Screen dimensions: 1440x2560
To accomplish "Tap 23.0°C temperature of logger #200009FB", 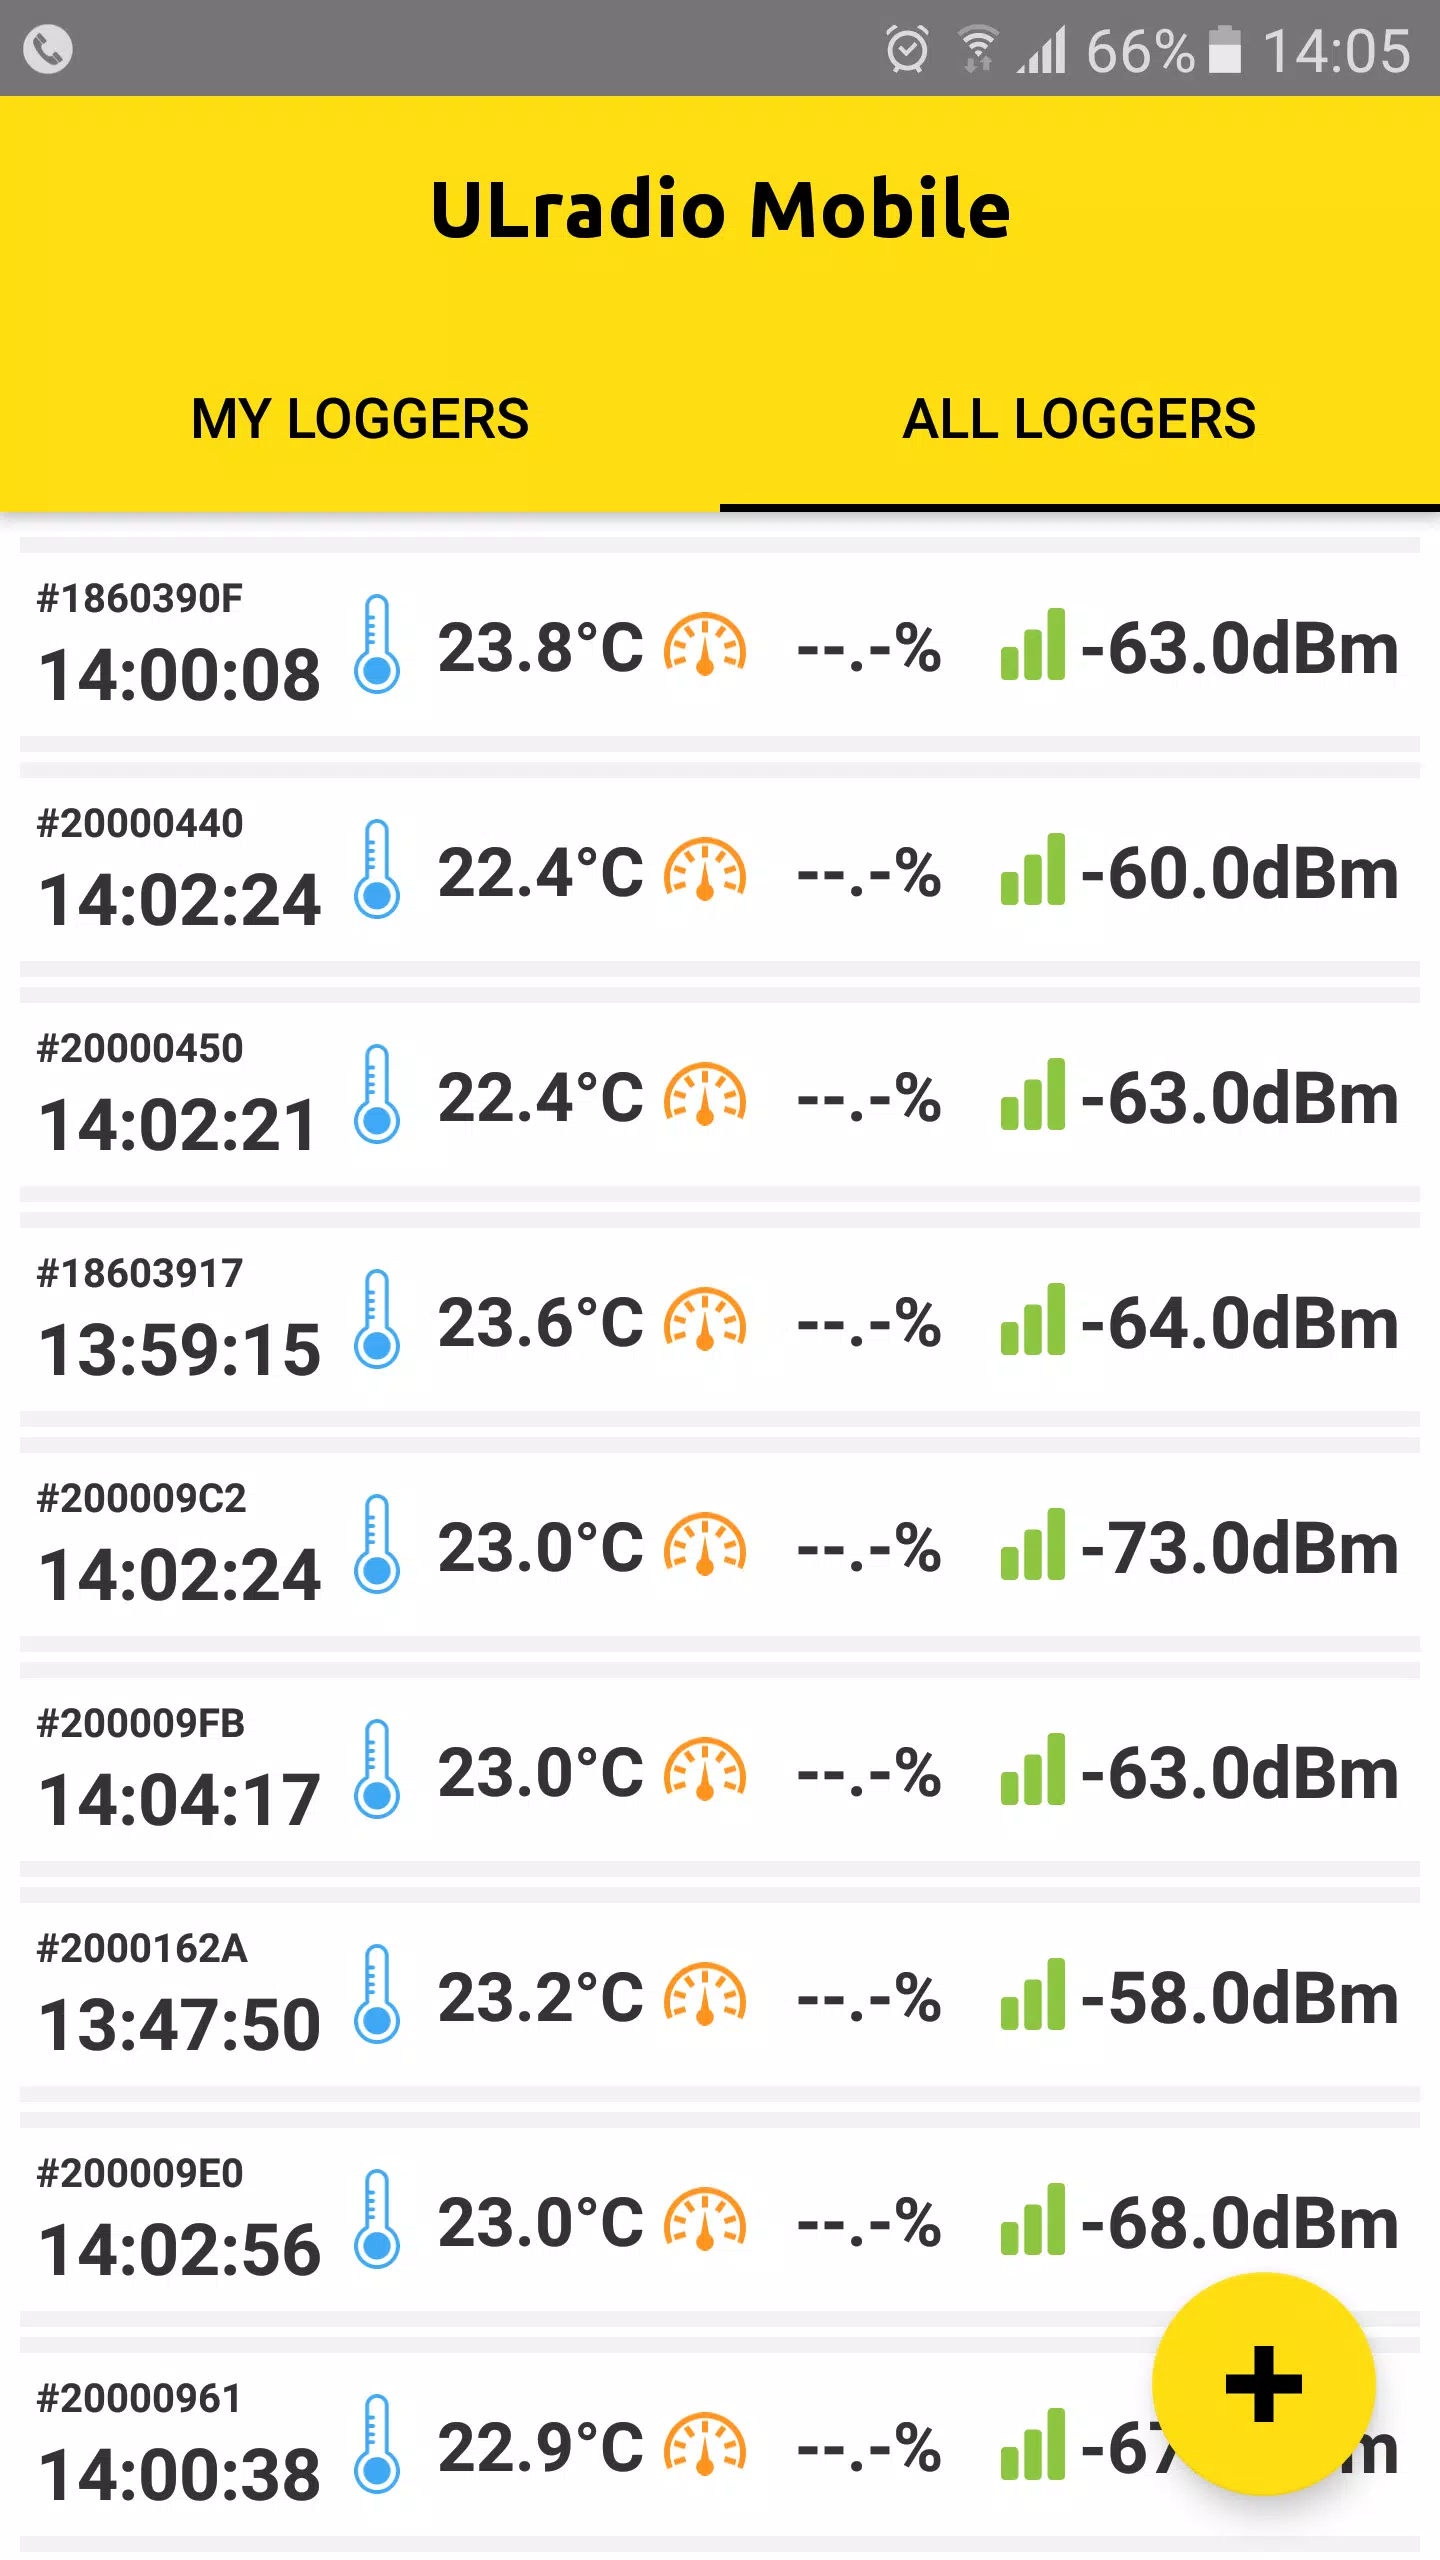I will tap(541, 1772).
